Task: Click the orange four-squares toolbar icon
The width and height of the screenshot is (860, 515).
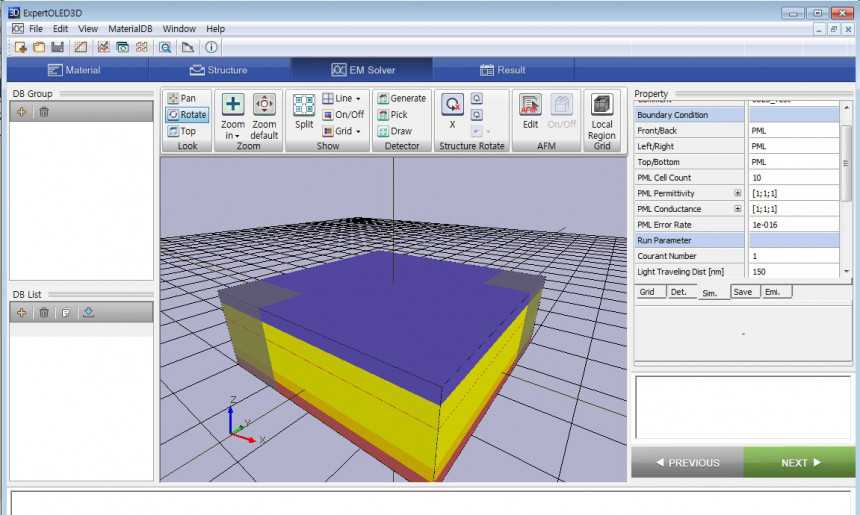Action: point(142,47)
